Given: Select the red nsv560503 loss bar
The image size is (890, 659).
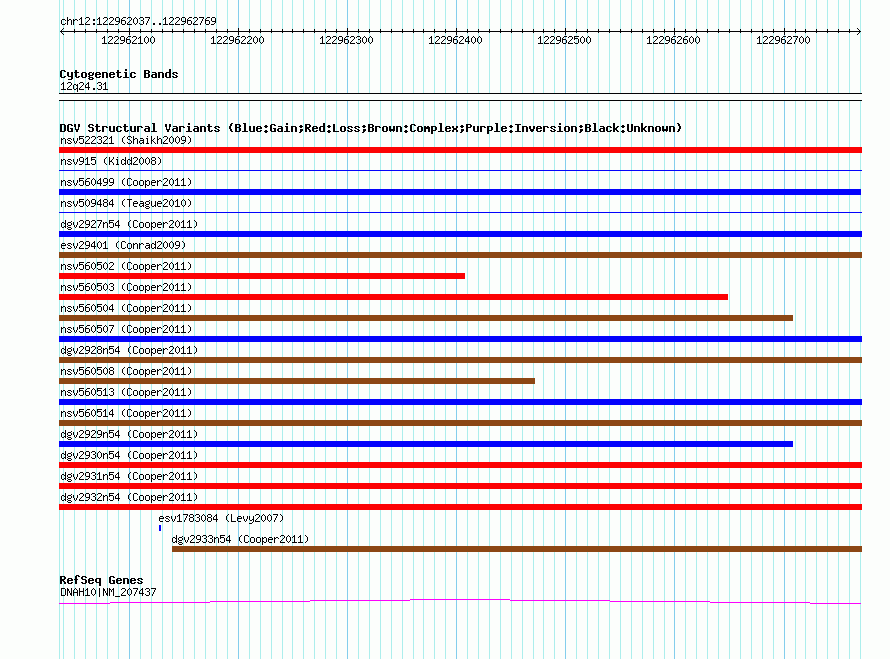Looking at the screenshot, I should click(x=393, y=297).
